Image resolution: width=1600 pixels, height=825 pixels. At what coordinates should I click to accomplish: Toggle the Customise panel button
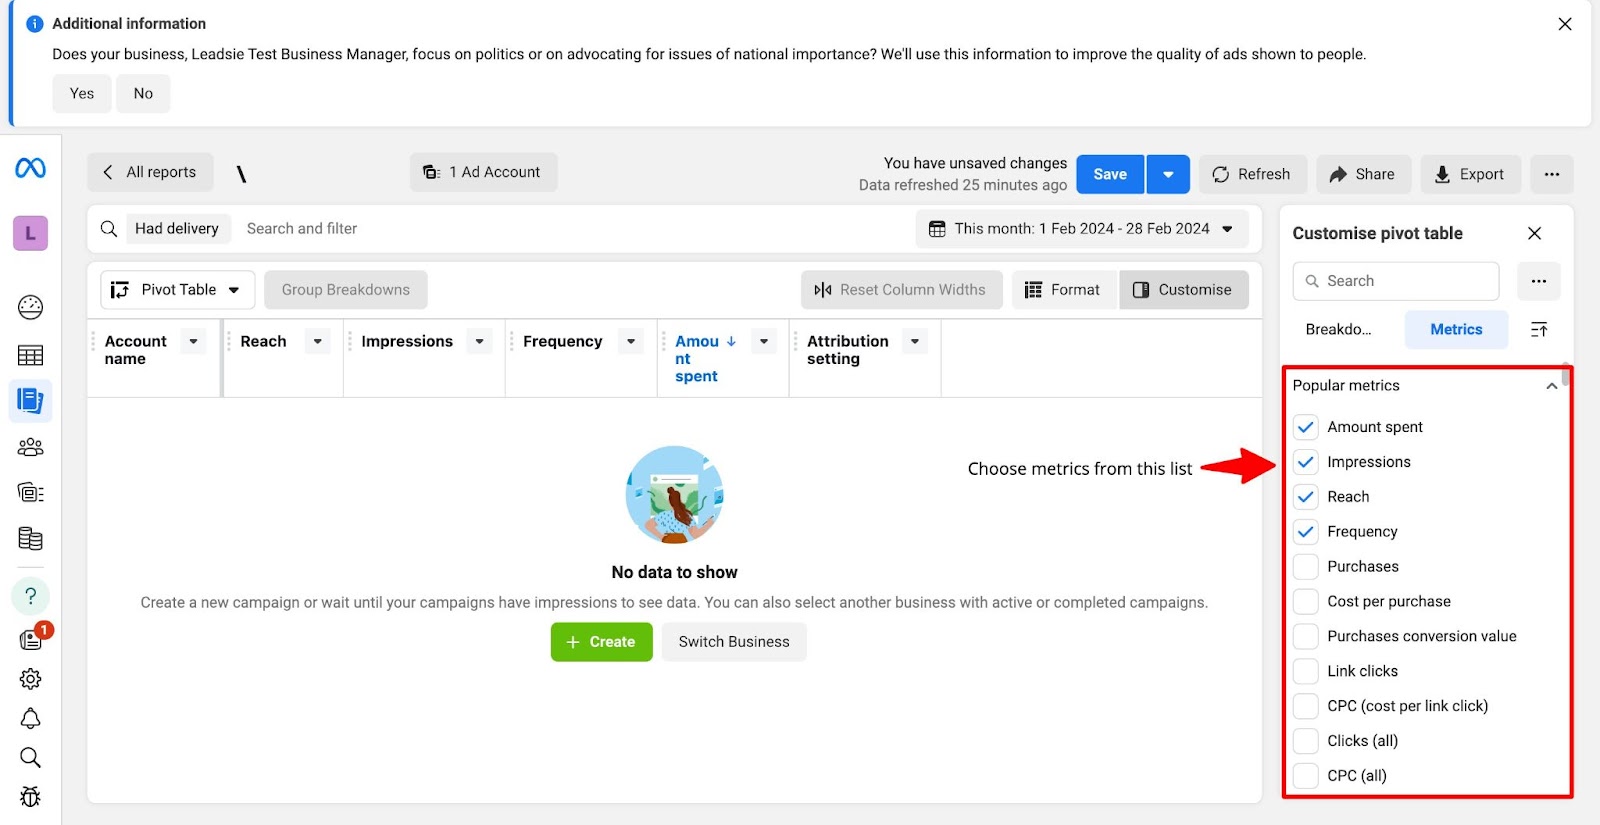(1183, 290)
